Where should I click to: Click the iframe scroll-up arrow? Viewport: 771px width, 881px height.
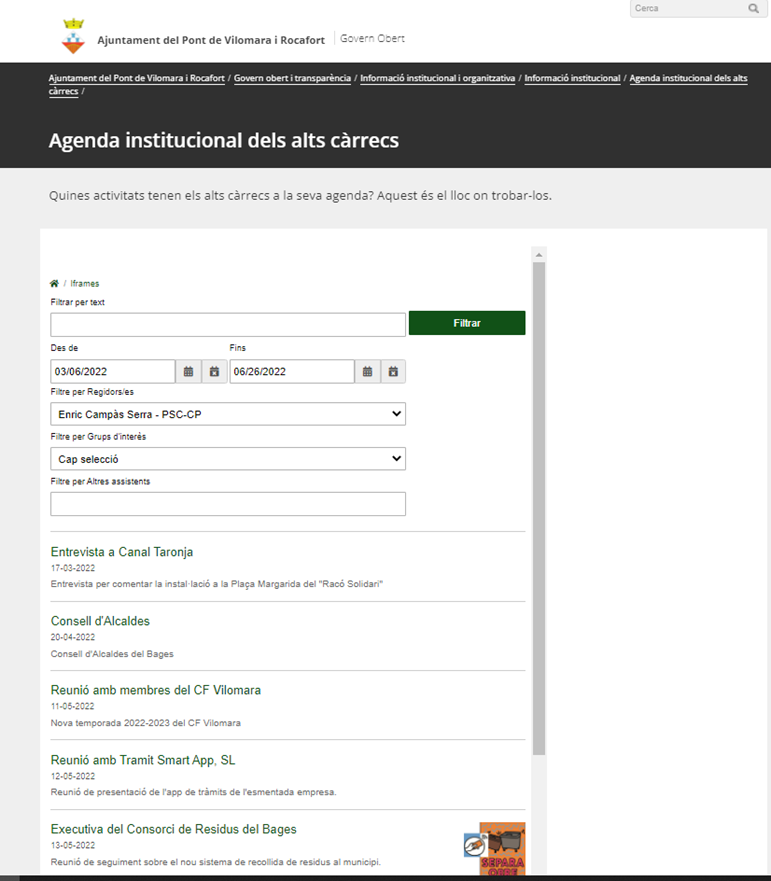pos(539,254)
